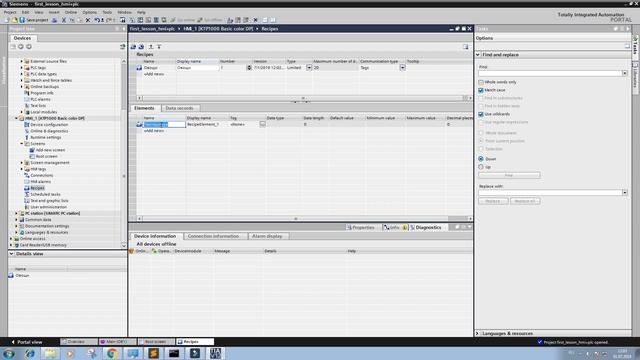Image resolution: width=640 pixels, height=360 pixels.
Task: Click the Replace with input field
Action: pyautogui.click(x=550, y=193)
